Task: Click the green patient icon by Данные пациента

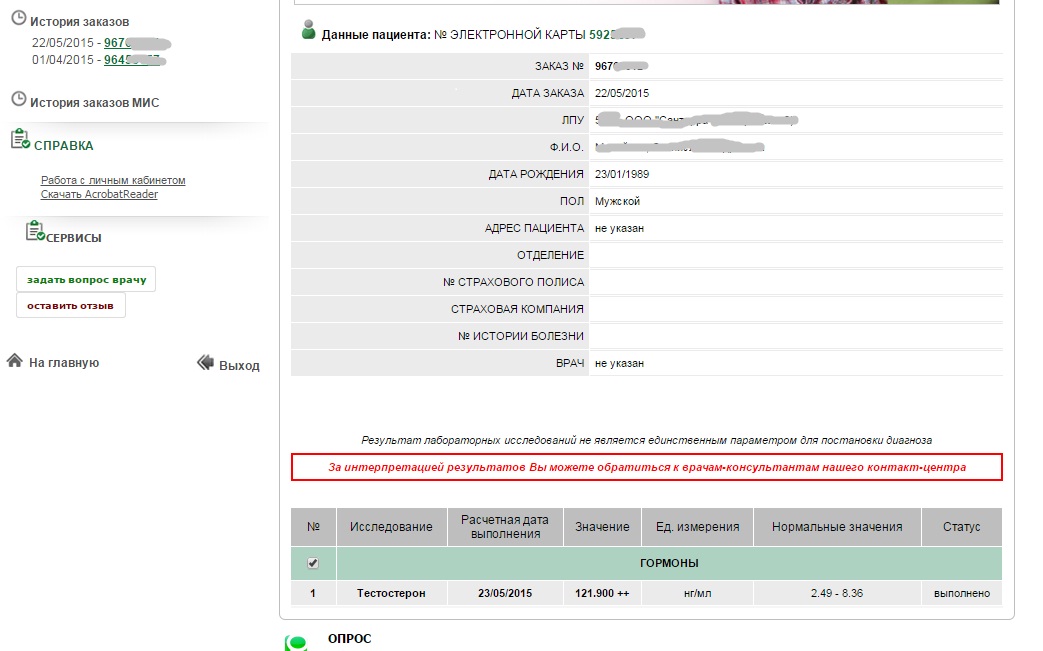Action: [x=308, y=30]
